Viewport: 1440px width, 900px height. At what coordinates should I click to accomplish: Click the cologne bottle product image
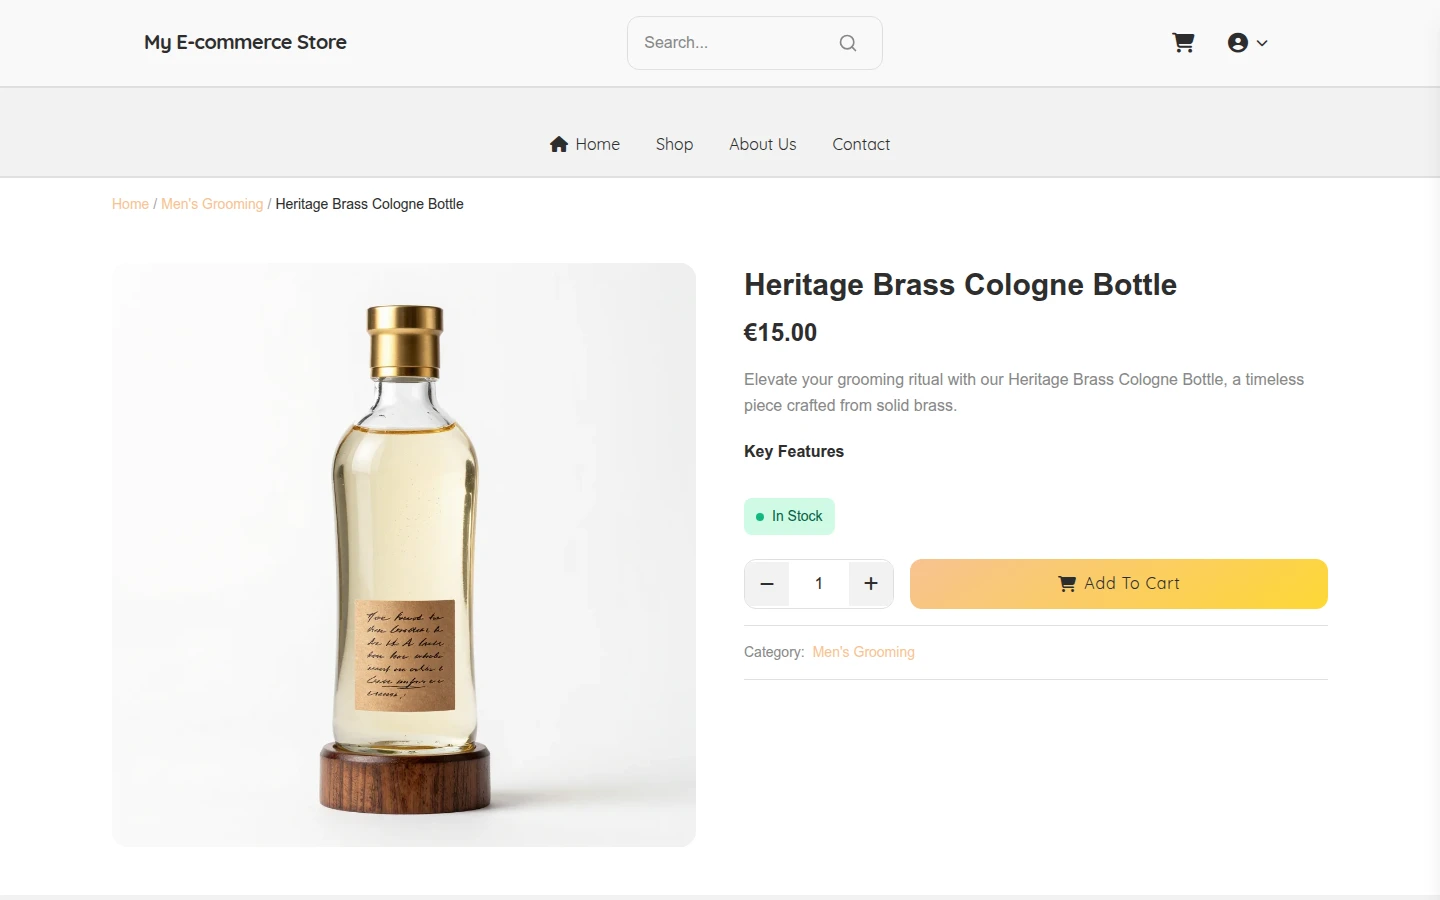[x=404, y=555]
